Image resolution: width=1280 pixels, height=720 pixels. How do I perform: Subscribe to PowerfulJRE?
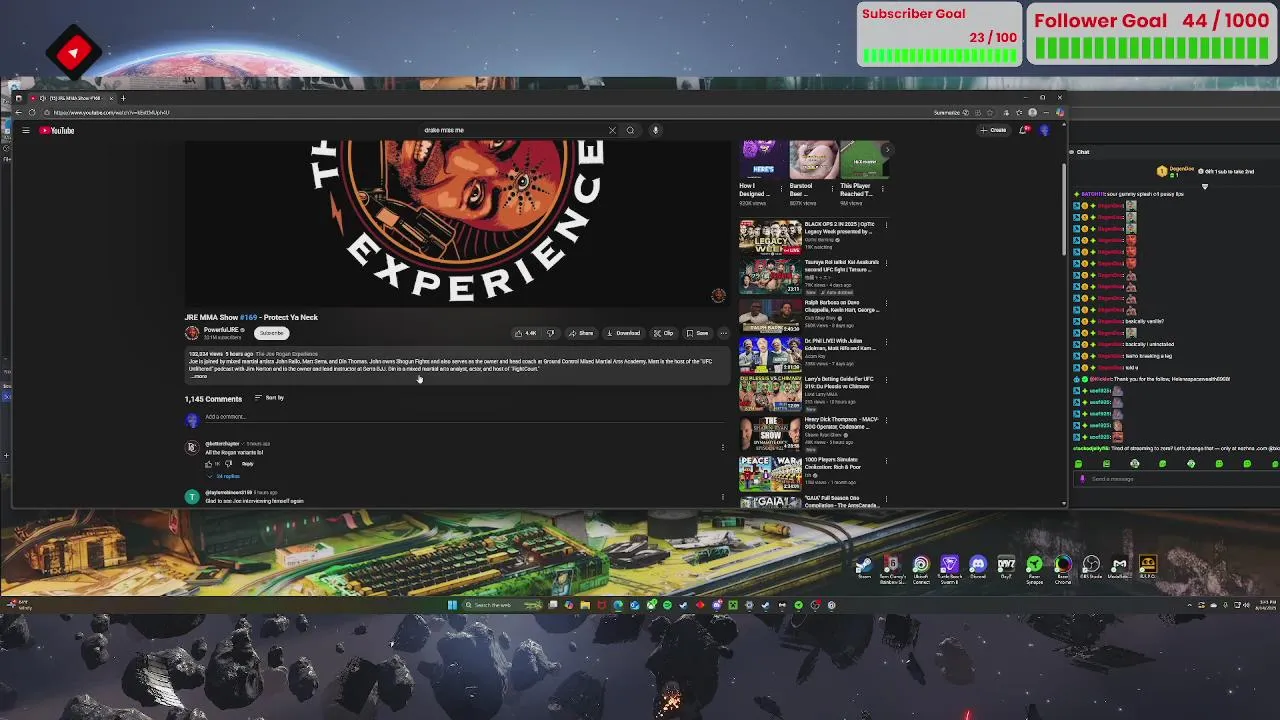tap(271, 333)
